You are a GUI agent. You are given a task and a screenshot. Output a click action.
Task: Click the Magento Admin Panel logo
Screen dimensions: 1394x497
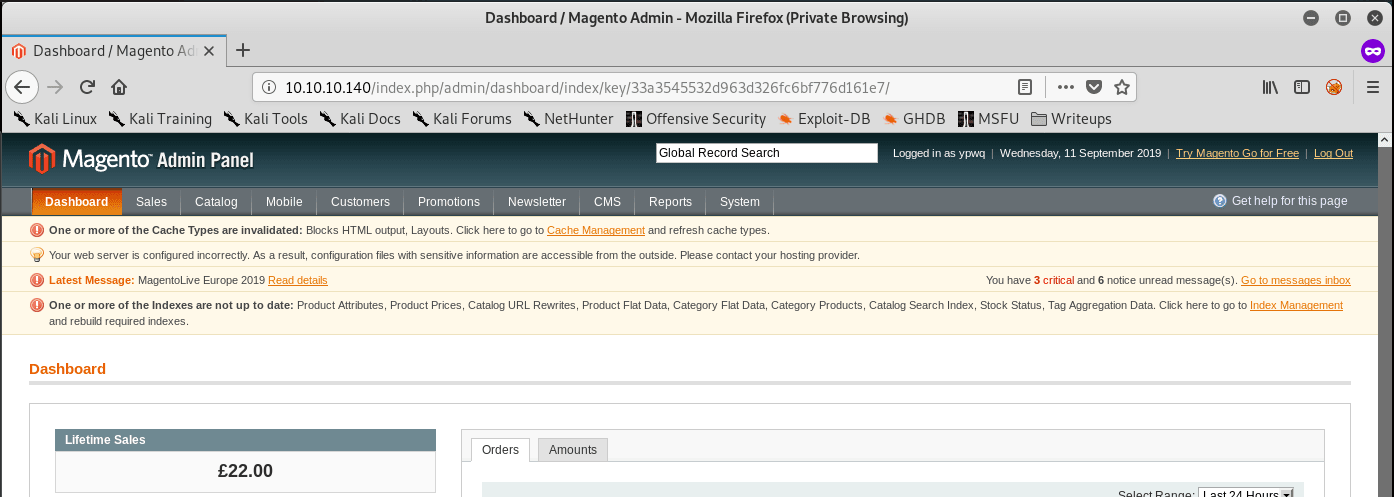(141, 159)
